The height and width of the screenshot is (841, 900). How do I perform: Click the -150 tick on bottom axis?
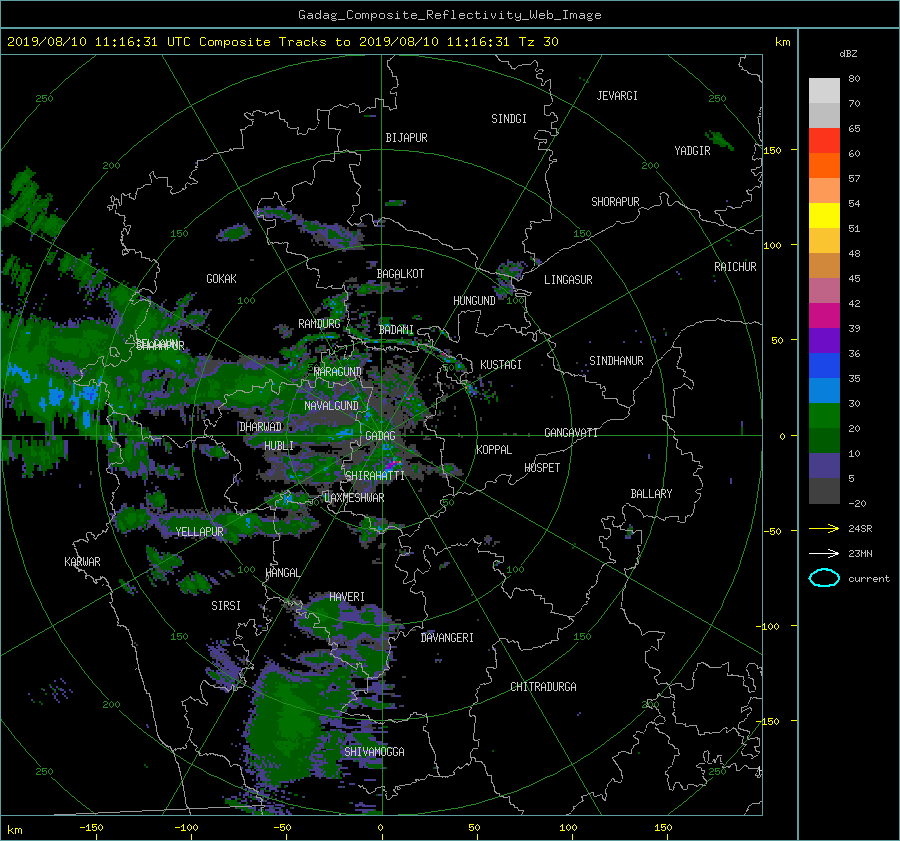click(x=91, y=828)
